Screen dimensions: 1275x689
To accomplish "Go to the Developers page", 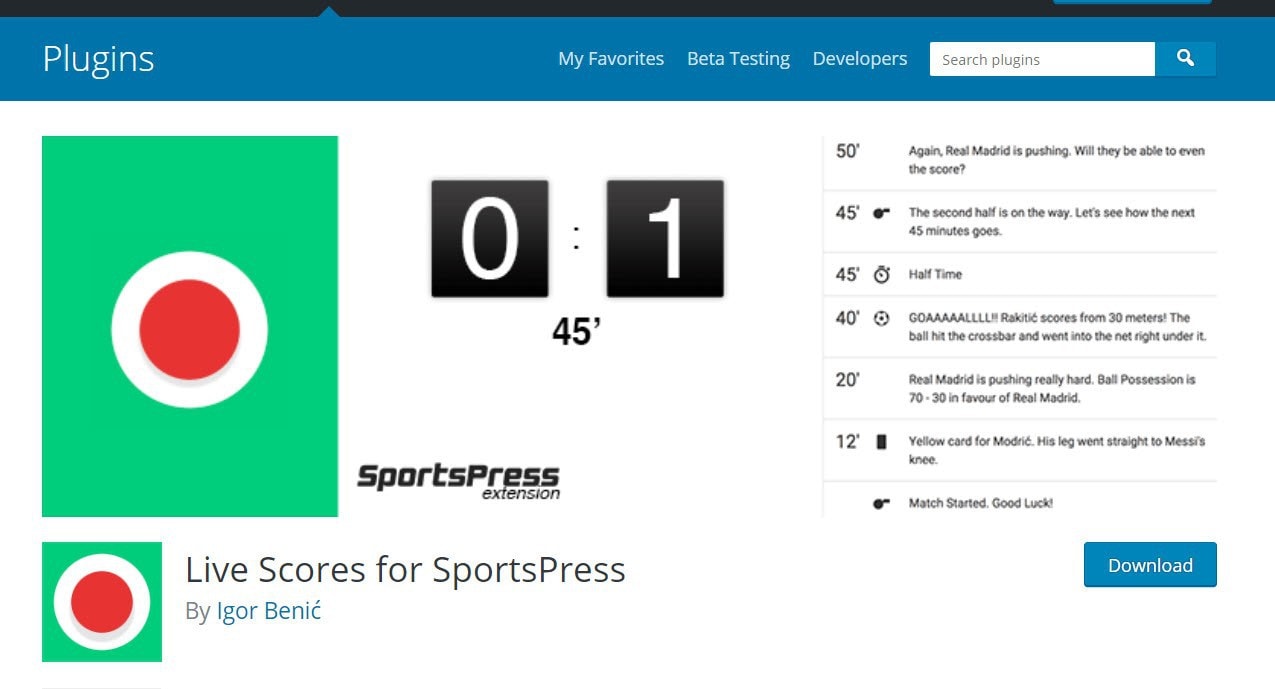I will pos(860,59).
